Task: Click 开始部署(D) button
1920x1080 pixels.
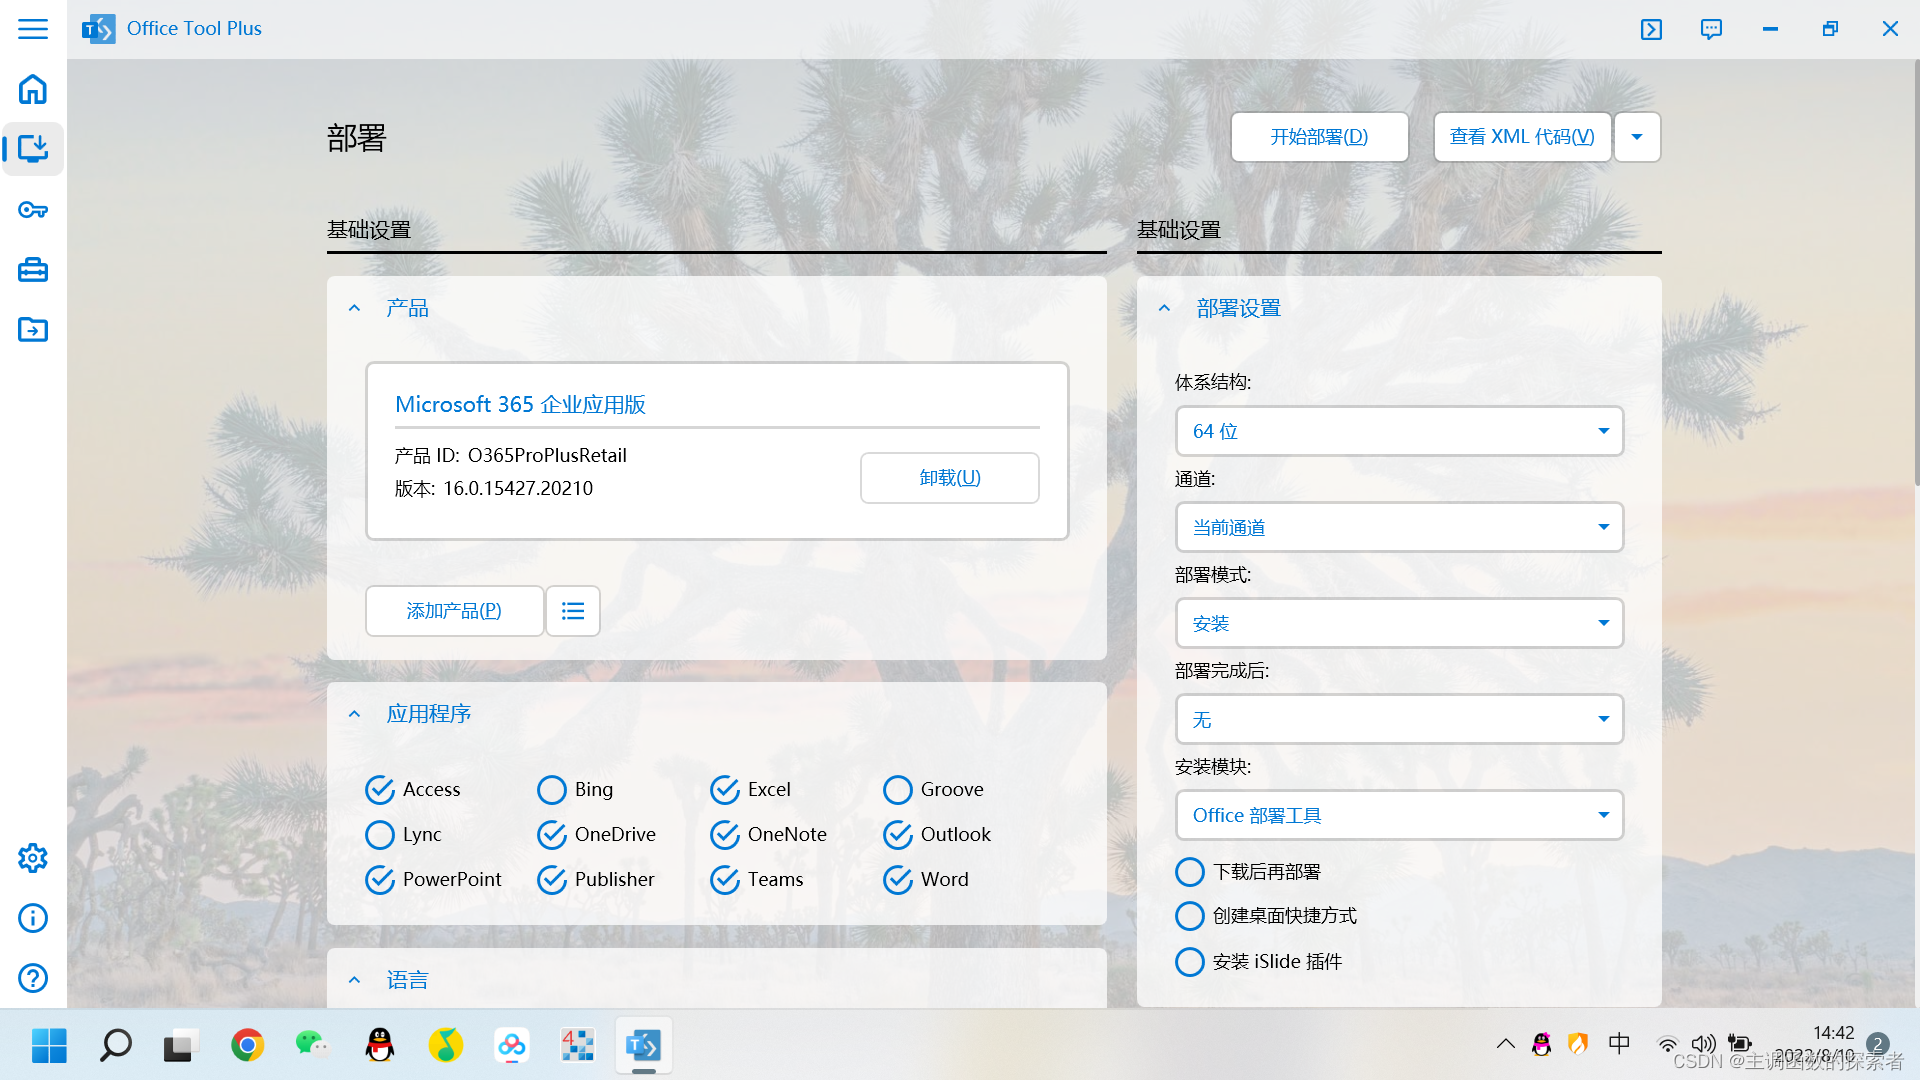Action: point(1319,137)
